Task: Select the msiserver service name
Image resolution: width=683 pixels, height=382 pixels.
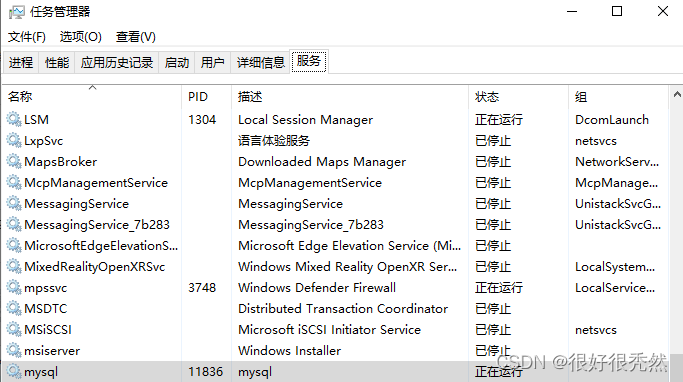Action: (52, 351)
